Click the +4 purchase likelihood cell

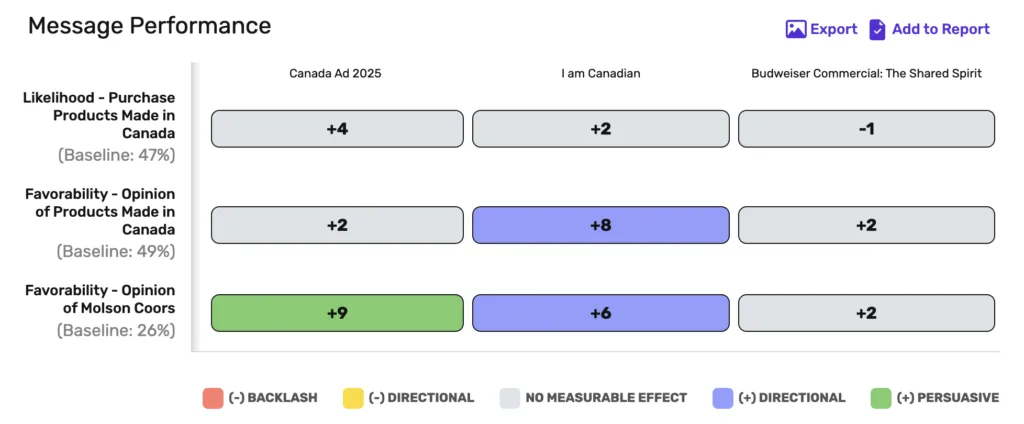[337, 129]
